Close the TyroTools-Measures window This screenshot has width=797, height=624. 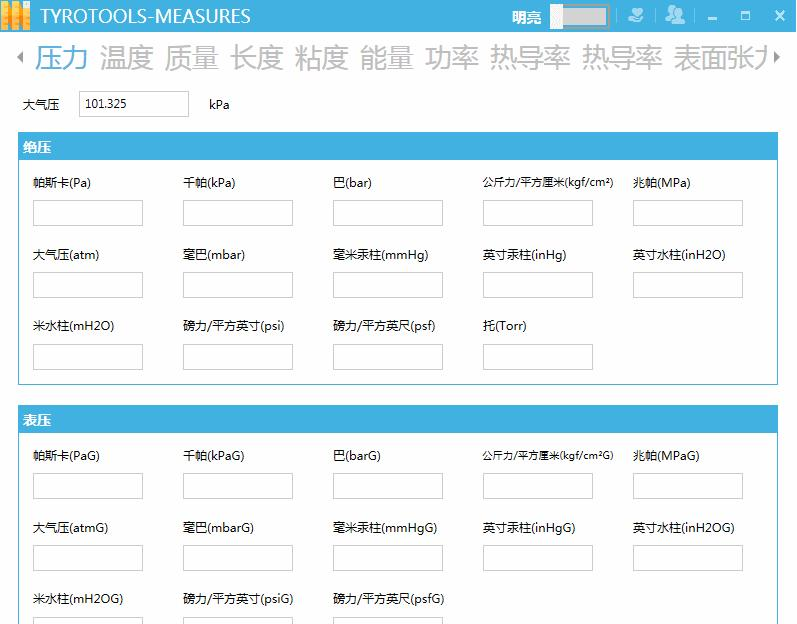pyautogui.click(x=780, y=16)
